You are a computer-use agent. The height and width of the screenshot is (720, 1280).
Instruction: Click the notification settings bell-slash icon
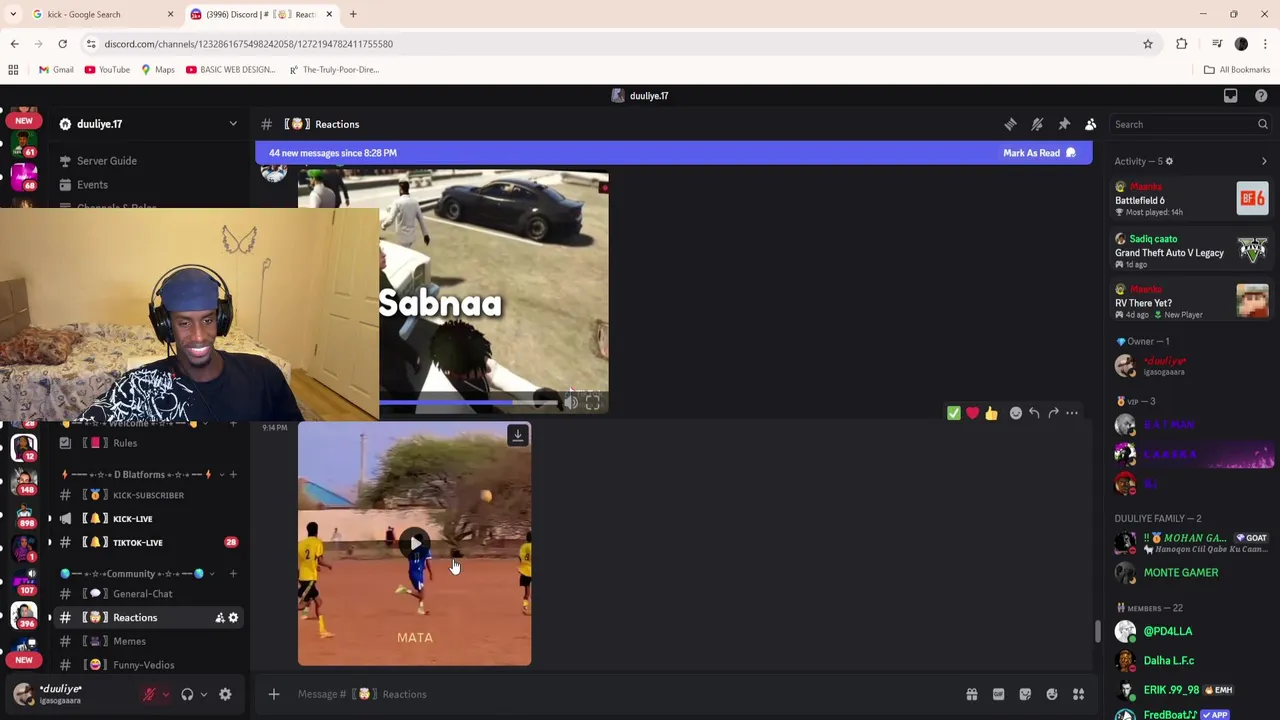click(x=1037, y=124)
